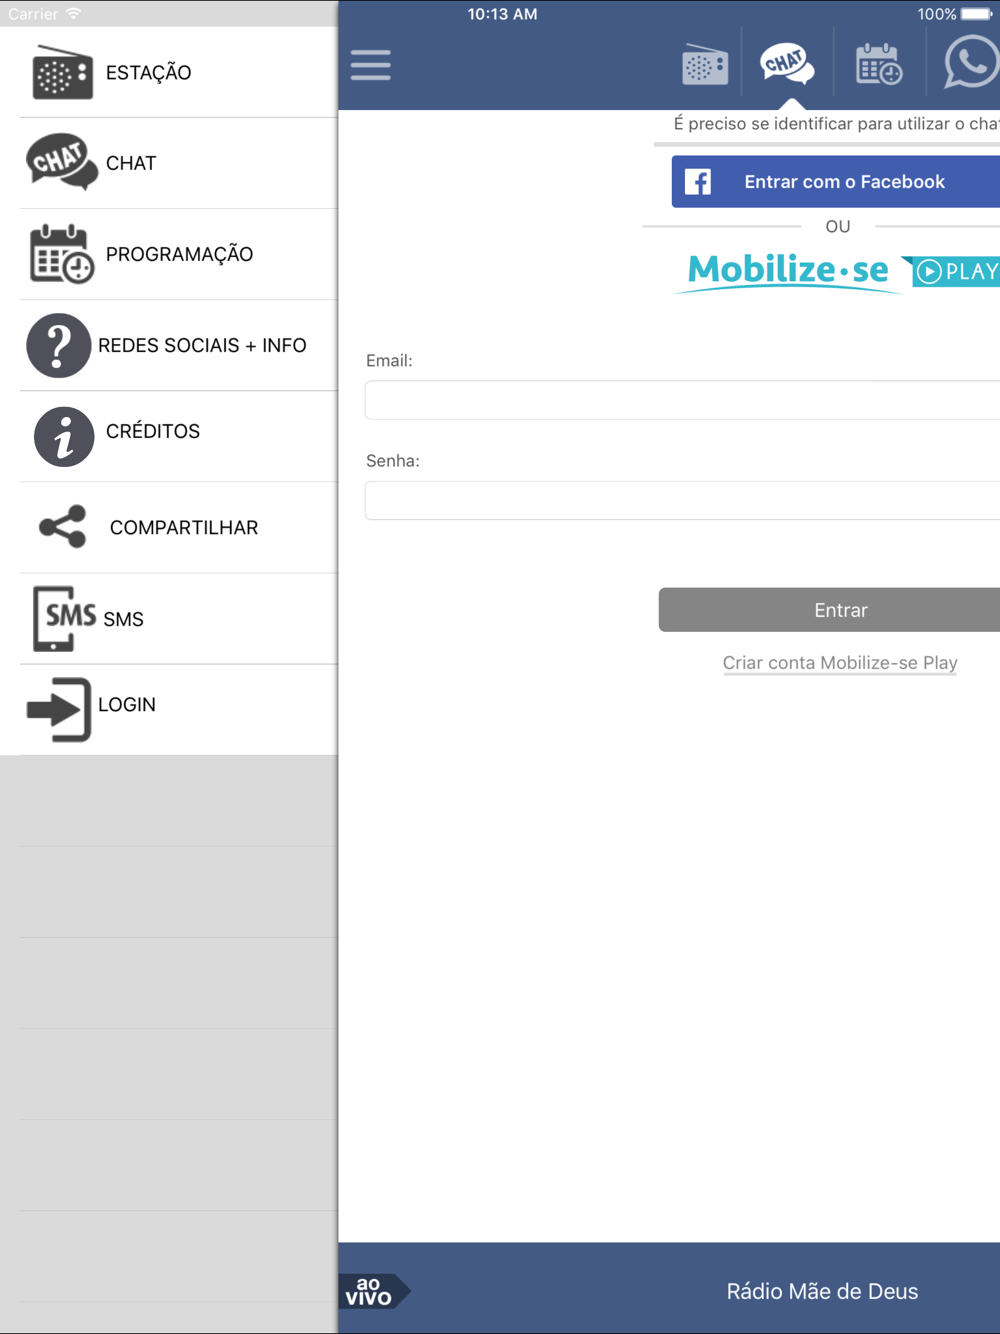Click the SMS phone icon in sidebar
The image size is (1000, 1334).
tap(64, 618)
